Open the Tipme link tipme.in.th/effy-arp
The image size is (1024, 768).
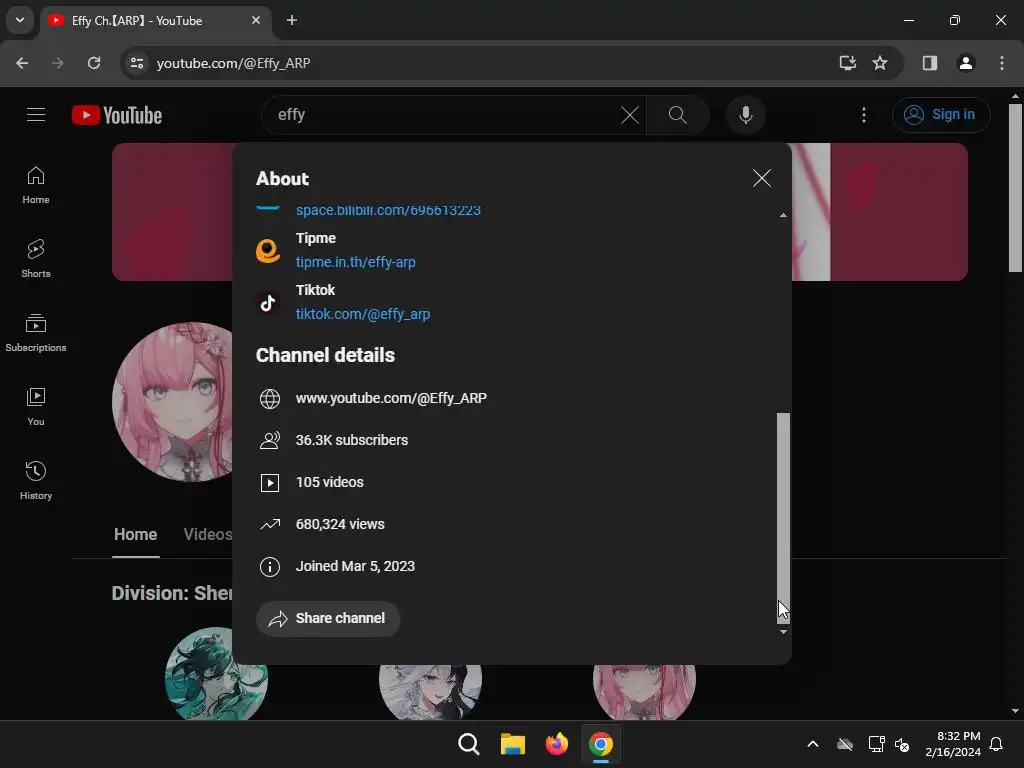[355, 262]
